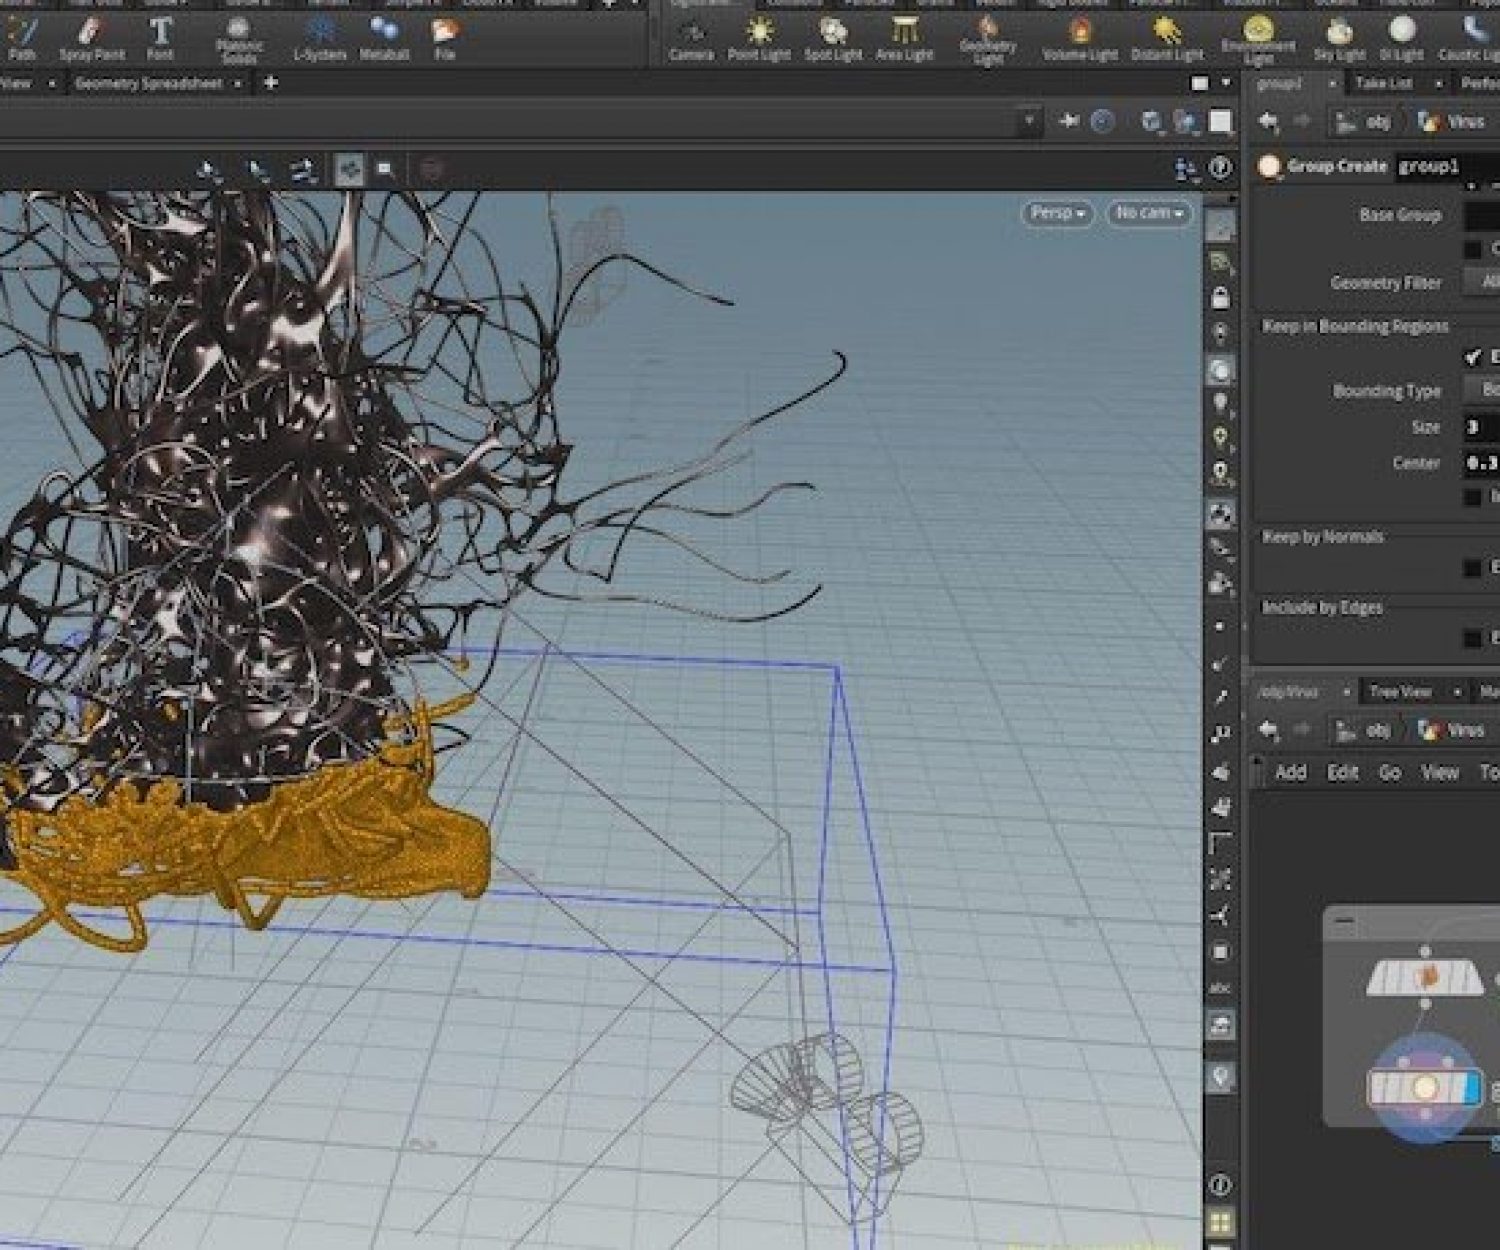Image resolution: width=1500 pixels, height=1250 pixels.
Task: Open the Persp viewport dropdown
Action: (x=1056, y=213)
